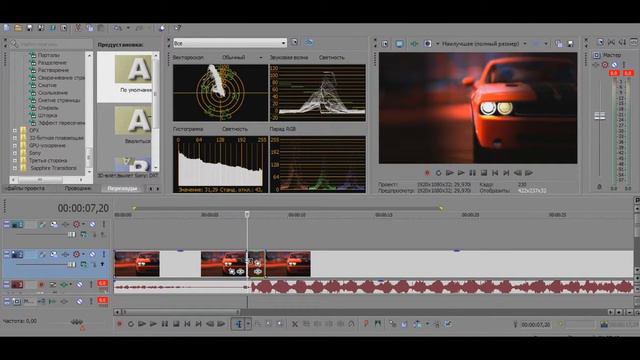Screen dimensions: 640x360
Task: Solo the selected second video track
Action: (104, 254)
